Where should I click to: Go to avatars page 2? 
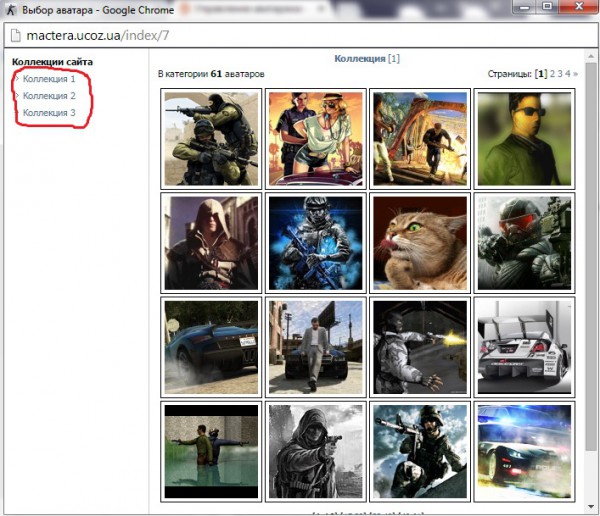pos(553,73)
